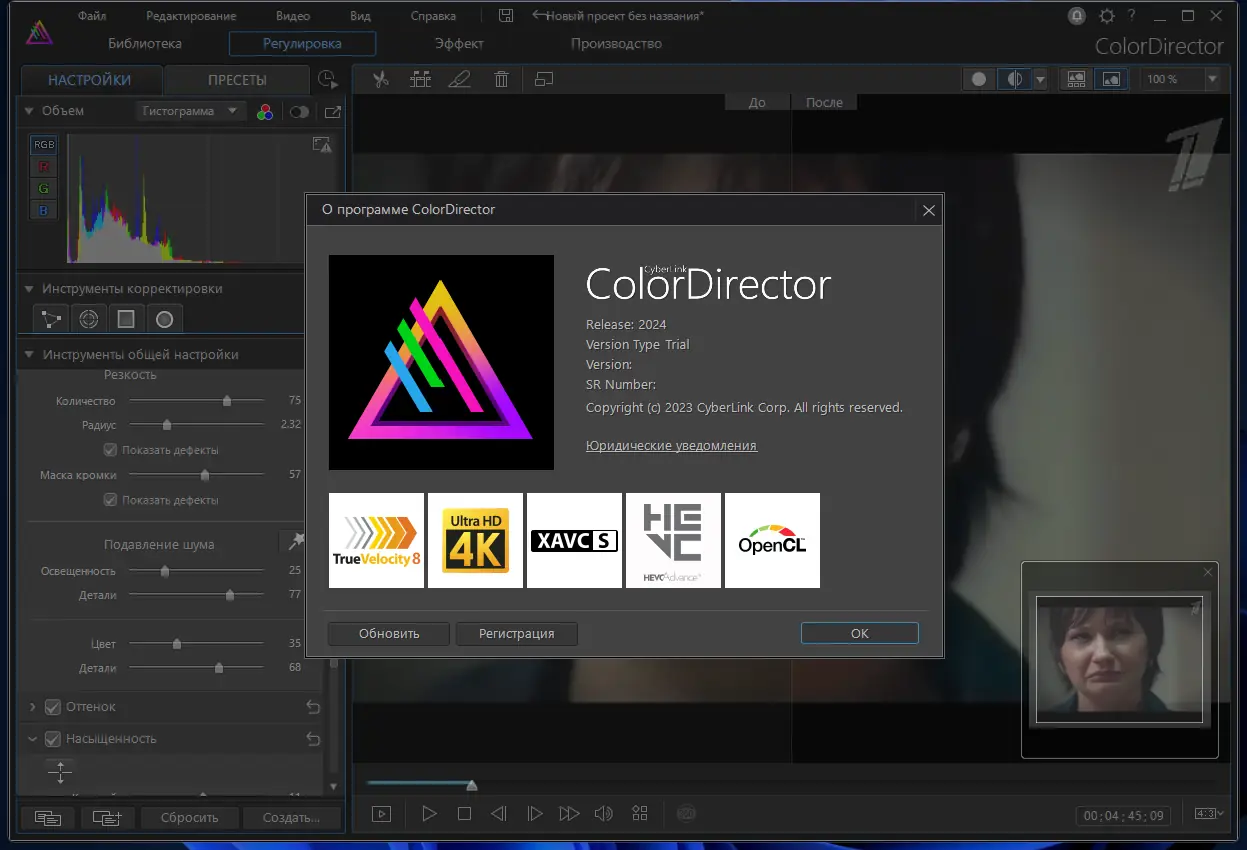The image size is (1247, 850).
Task: Select the pen edit tool in toolbar
Action: coord(459,79)
